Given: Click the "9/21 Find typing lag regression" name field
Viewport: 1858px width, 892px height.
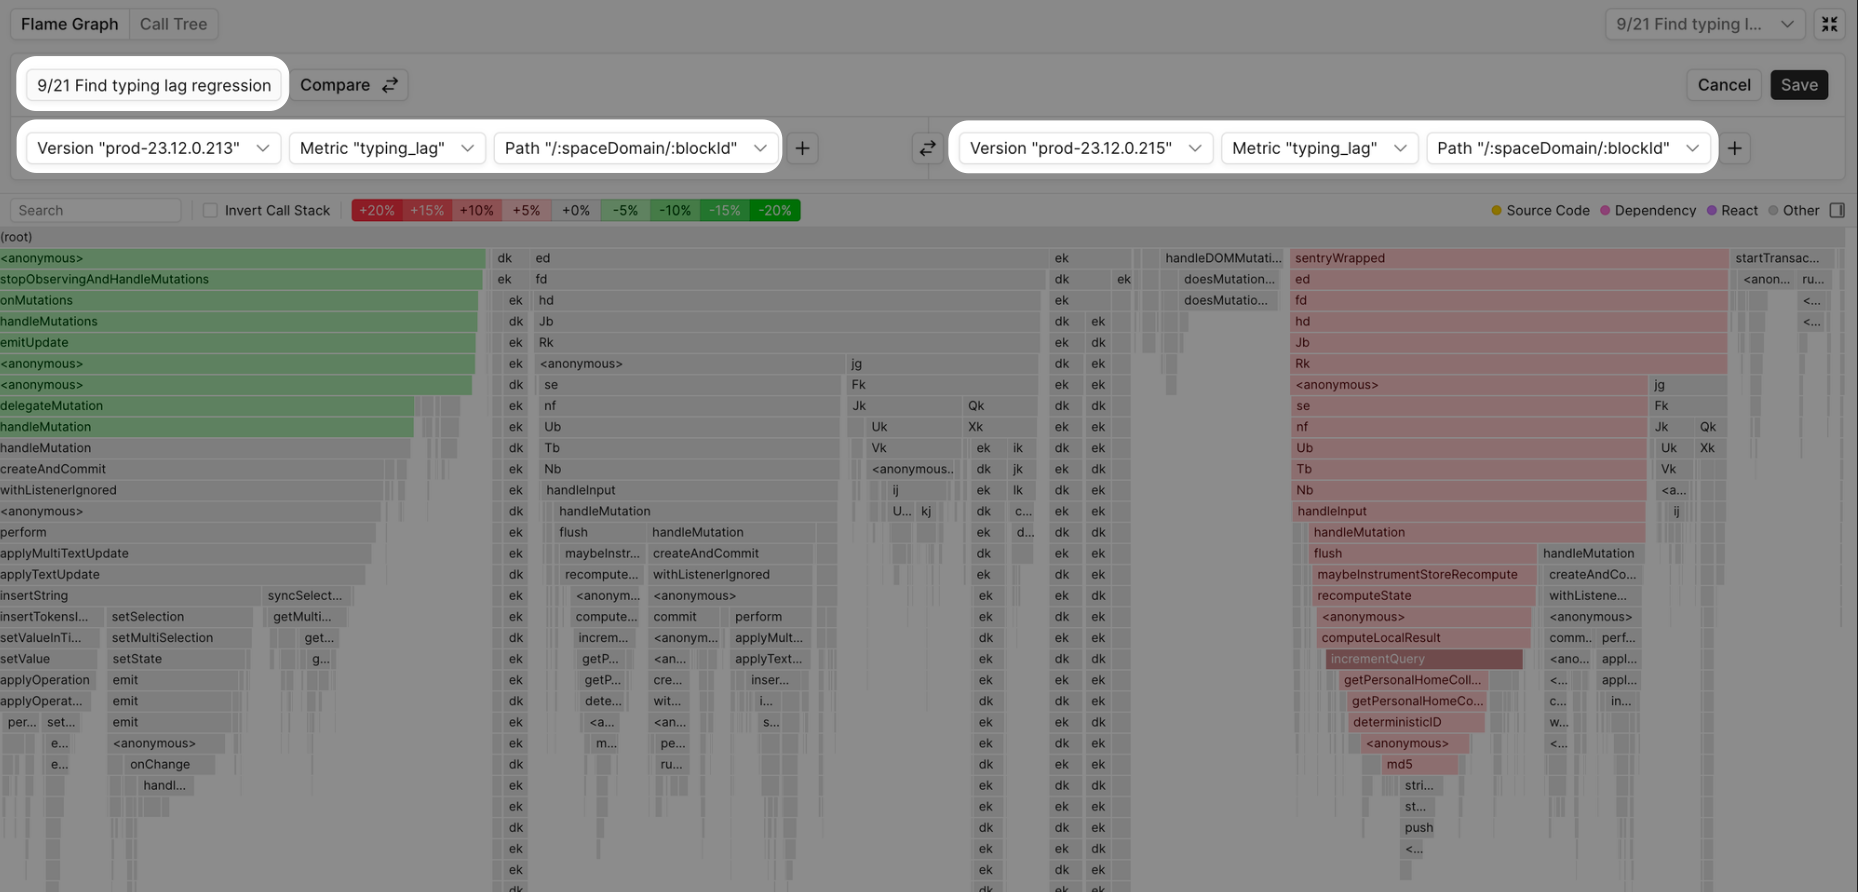Looking at the screenshot, I should click(154, 85).
